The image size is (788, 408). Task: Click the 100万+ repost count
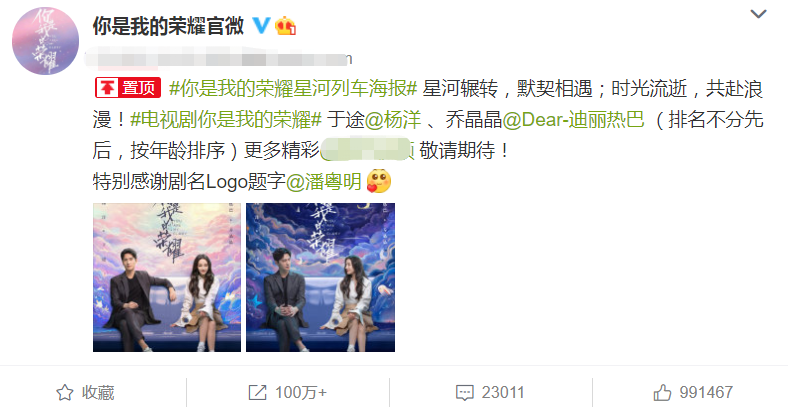coord(301,392)
